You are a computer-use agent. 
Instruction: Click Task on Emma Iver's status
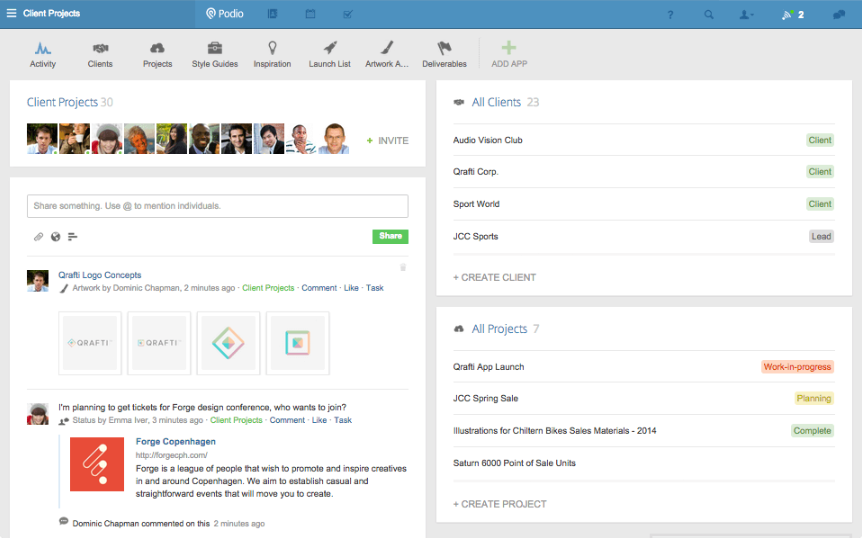343,420
